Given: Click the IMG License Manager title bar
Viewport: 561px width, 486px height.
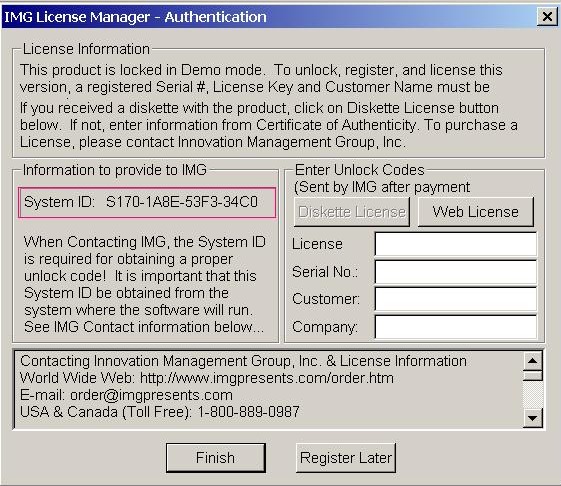Looking at the screenshot, I should point(268,16).
